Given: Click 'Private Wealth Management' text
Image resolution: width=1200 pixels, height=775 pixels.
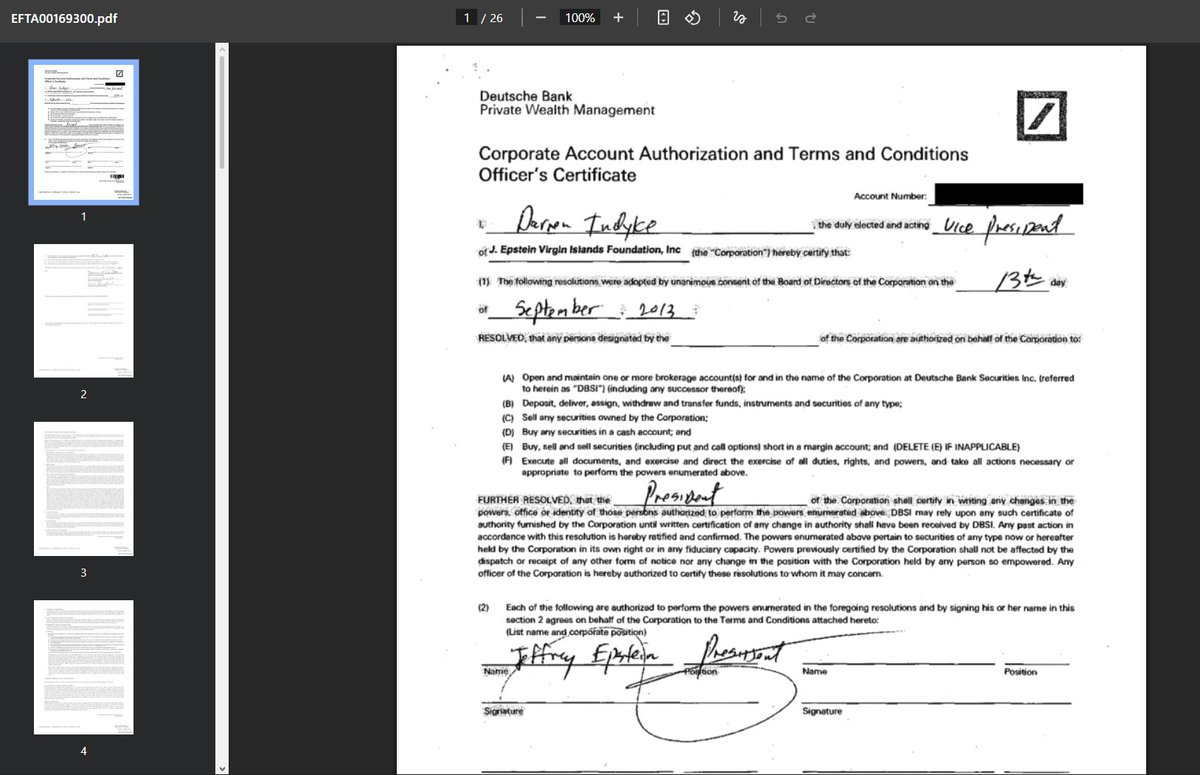Looking at the screenshot, I should pos(567,110).
